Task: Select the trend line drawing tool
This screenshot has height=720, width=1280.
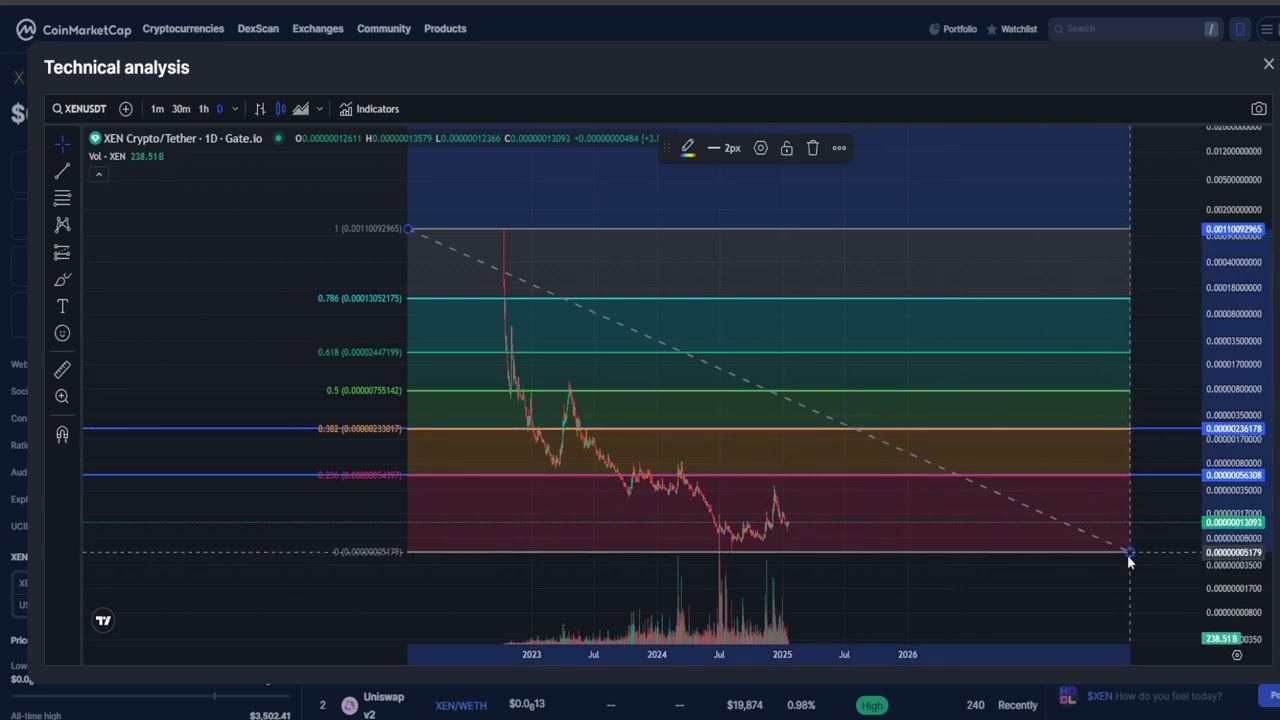Action: click(x=62, y=171)
